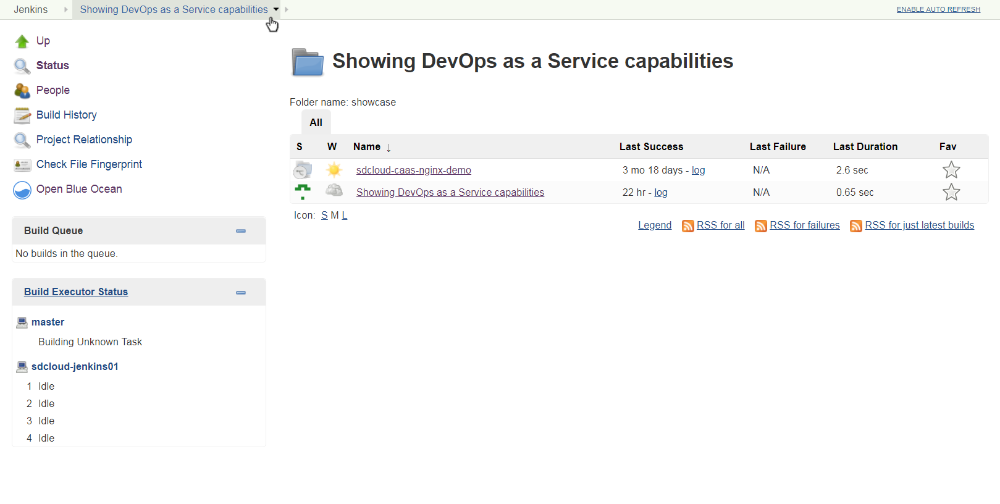Sort by Last Failure column
This screenshot has width=1000, height=504.
(777, 147)
